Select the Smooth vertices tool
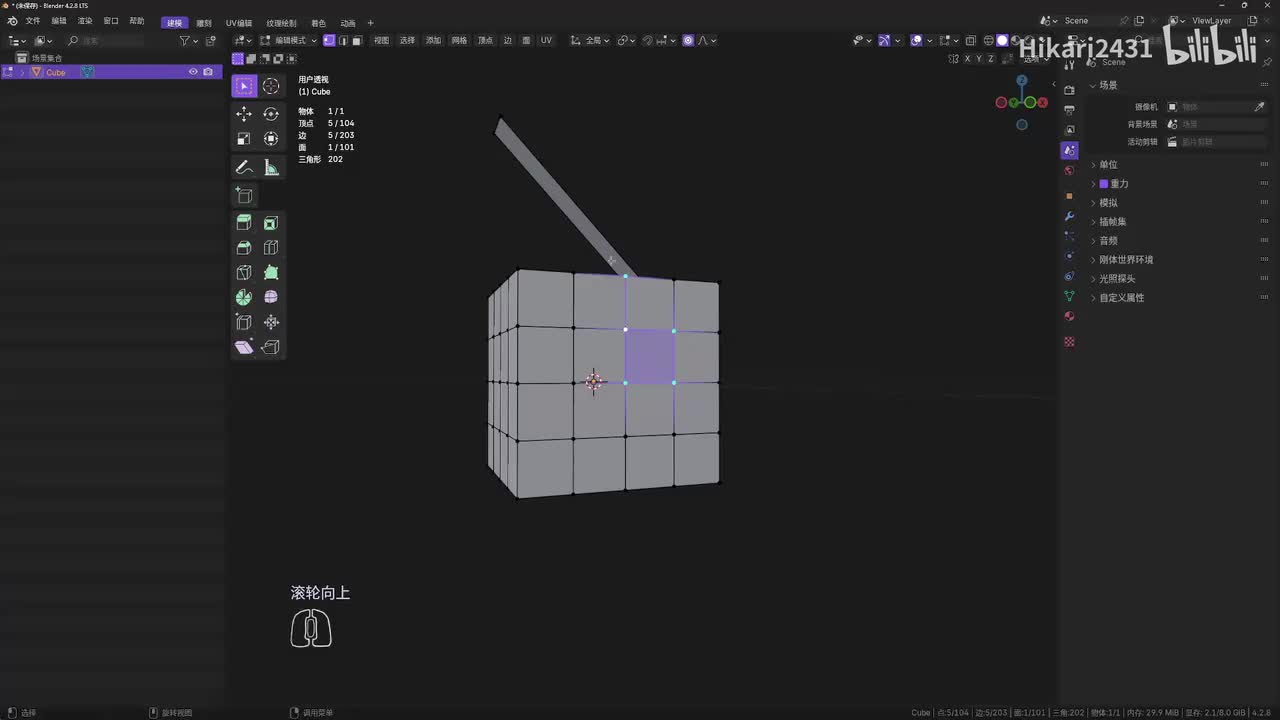The width and height of the screenshot is (1280, 720). 271,297
